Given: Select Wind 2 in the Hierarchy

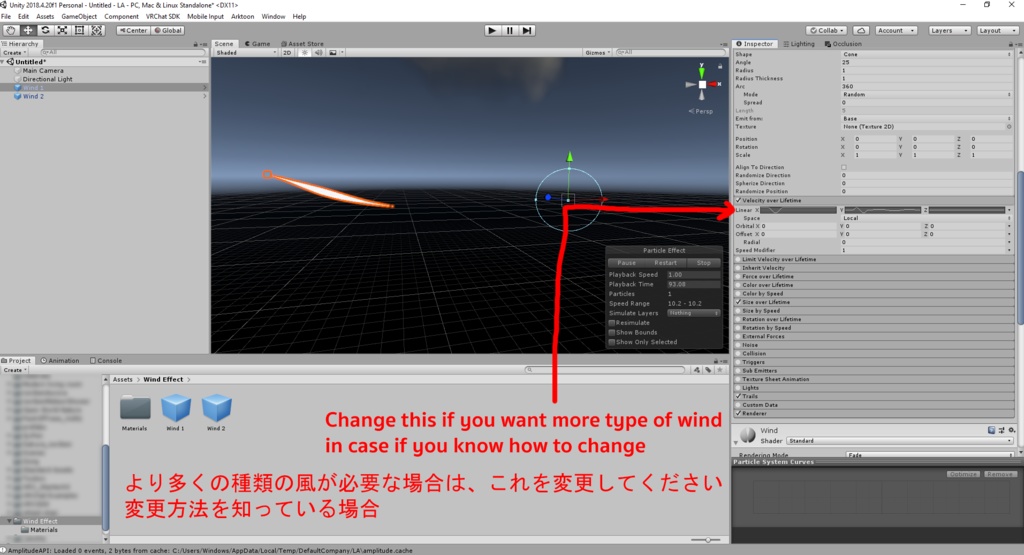Looking at the screenshot, I should coord(33,96).
